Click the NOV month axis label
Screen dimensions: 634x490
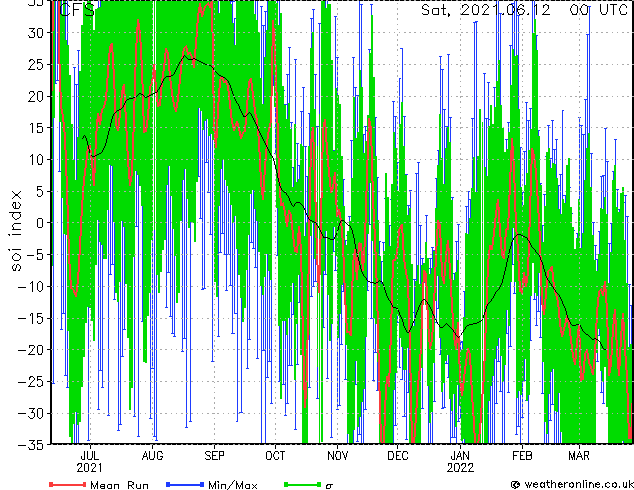point(338,456)
